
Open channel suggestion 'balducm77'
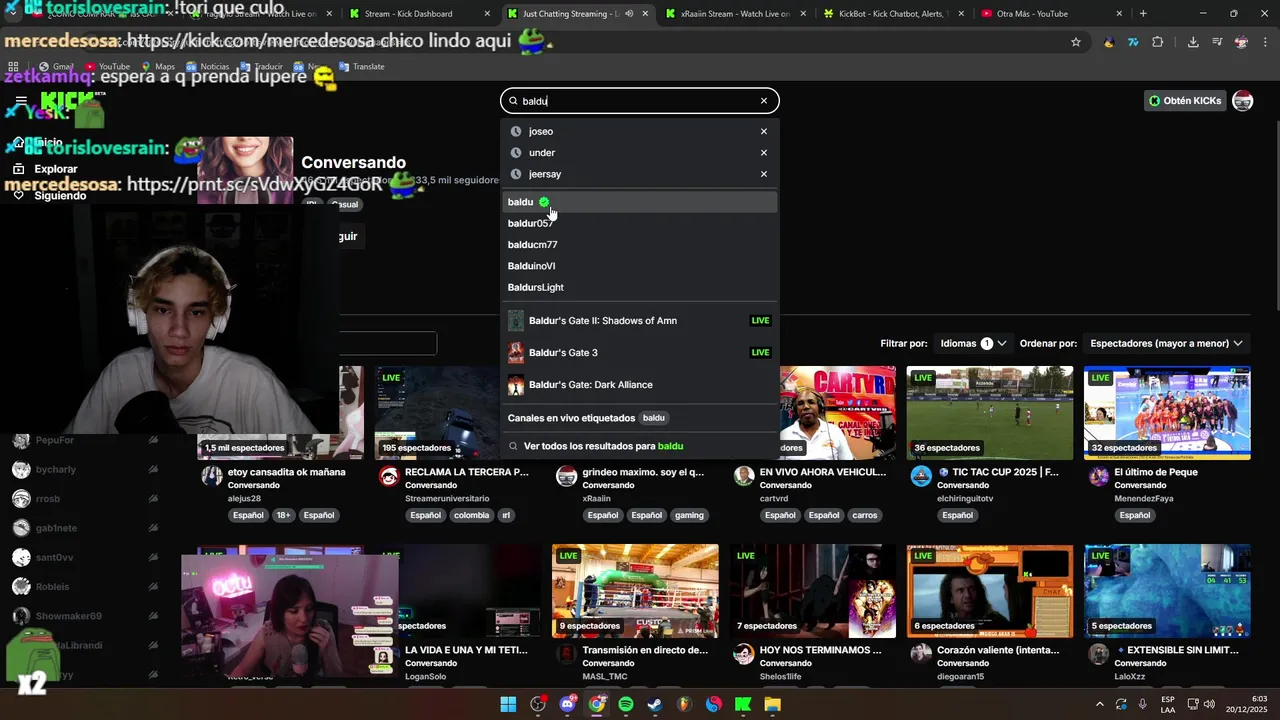click(x=640, y=245)
